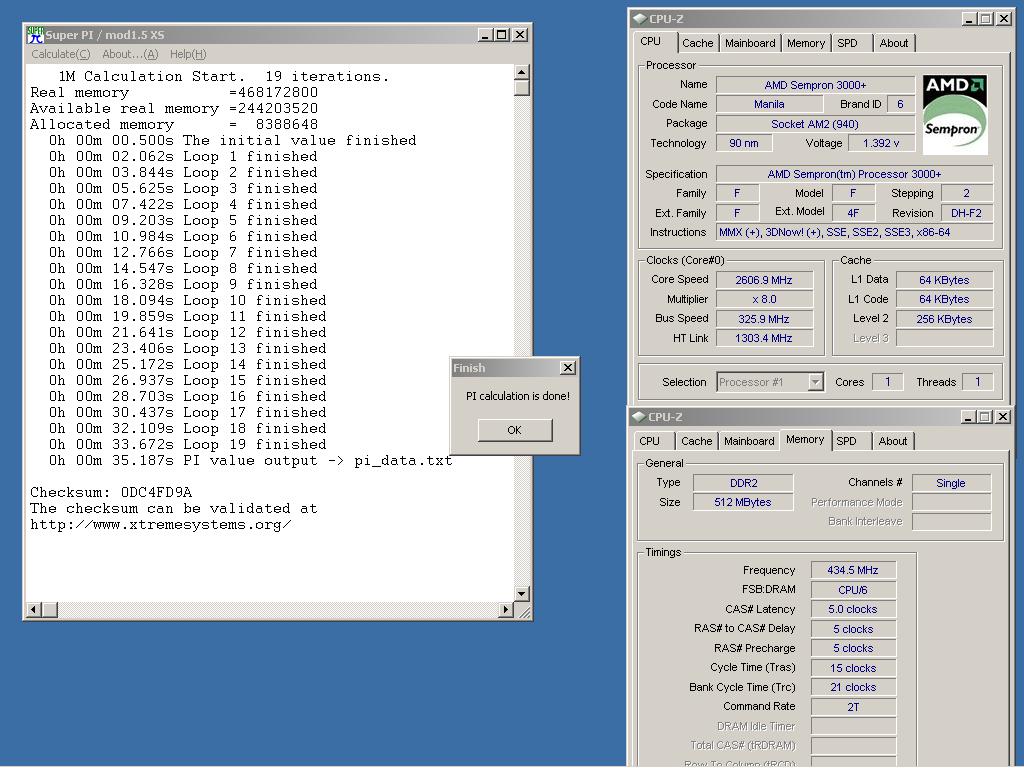Open About menu in Super PI
This screenshot has width=1024, height=768.
pos(130,54)
